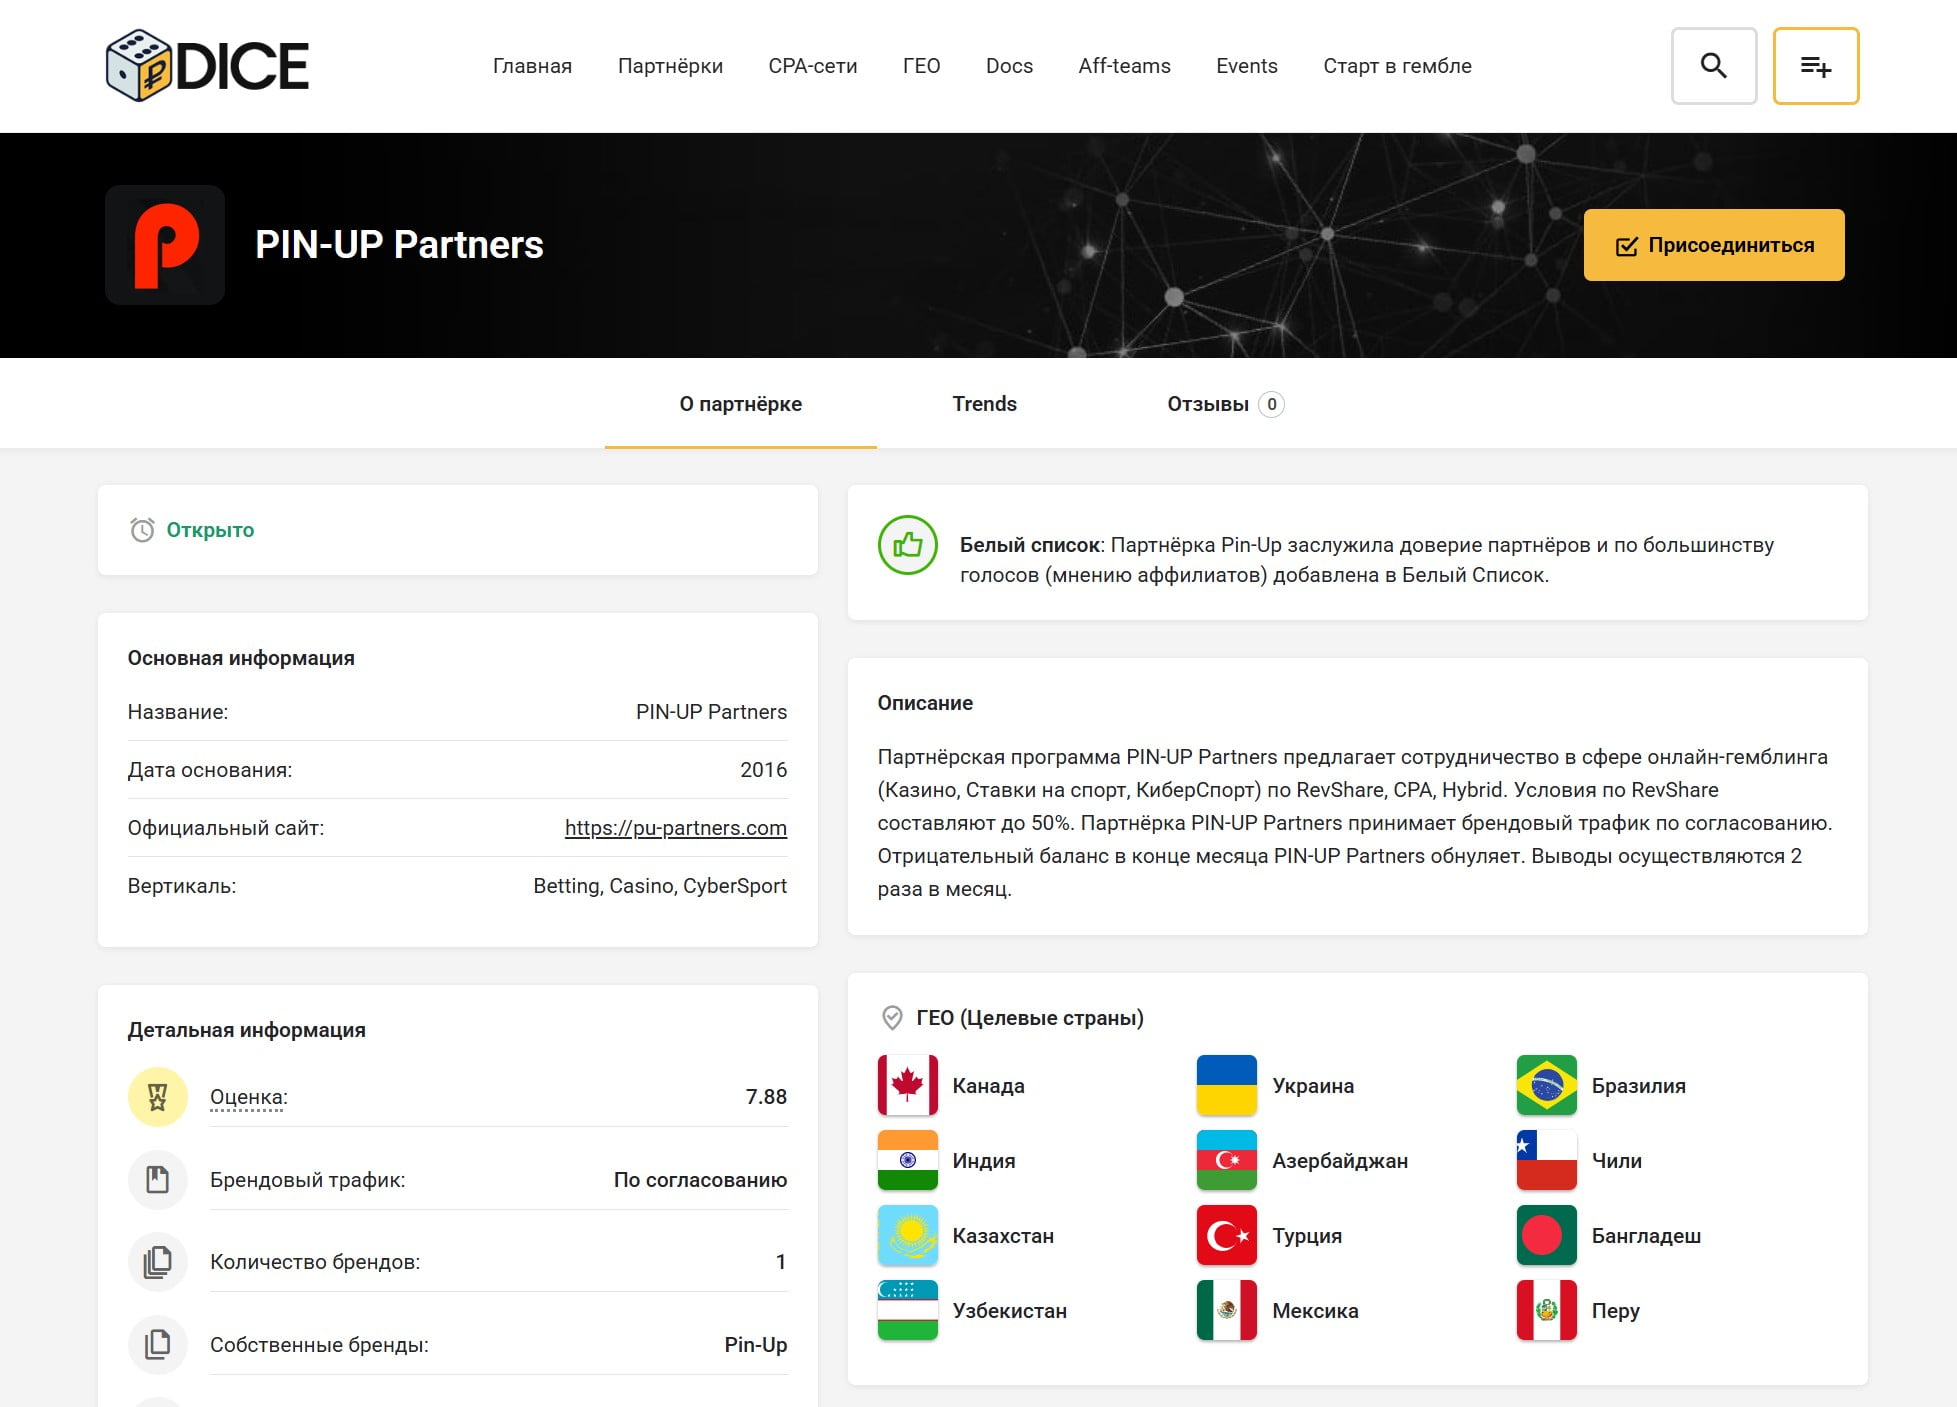This screenshot has height=1407, width=1957.
Task: Click the Чили country name
Action: tap(1617, 1161)
